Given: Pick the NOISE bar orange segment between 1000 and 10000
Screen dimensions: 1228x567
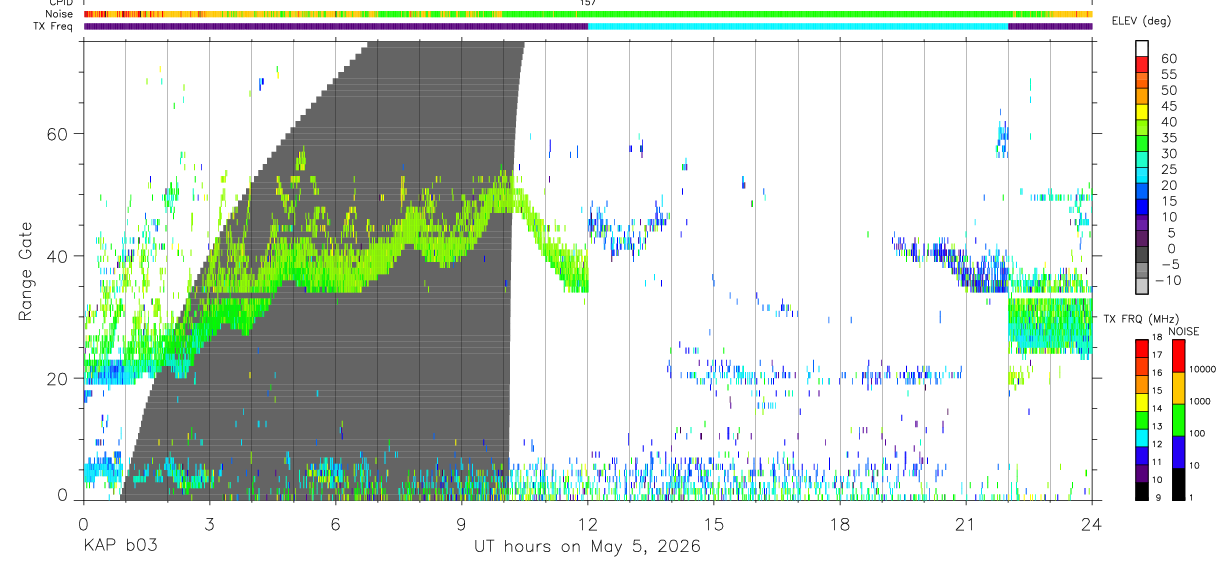Looking at the screenshot, I should click(x=1179, y=387).
